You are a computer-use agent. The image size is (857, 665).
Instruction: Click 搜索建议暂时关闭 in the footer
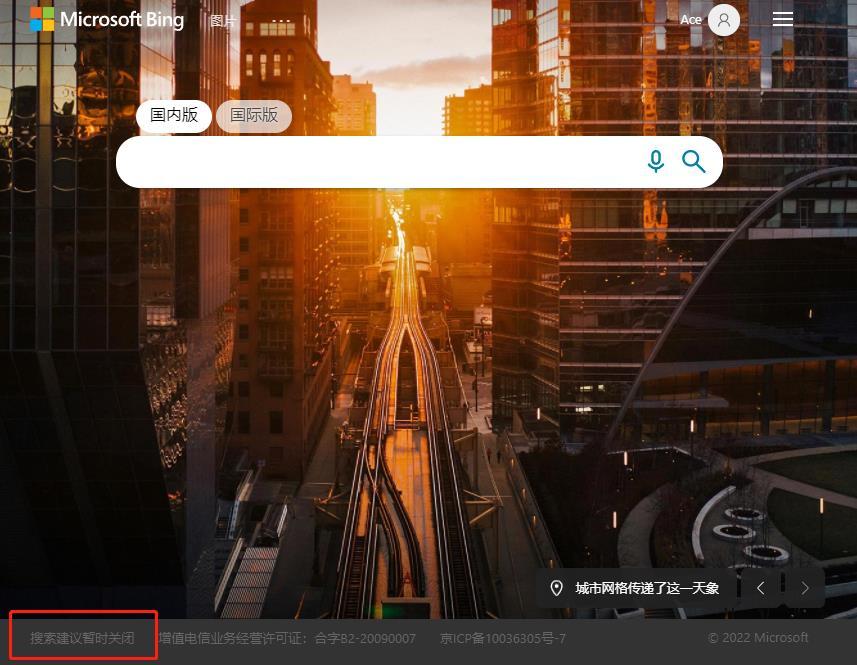pos(82,638)
